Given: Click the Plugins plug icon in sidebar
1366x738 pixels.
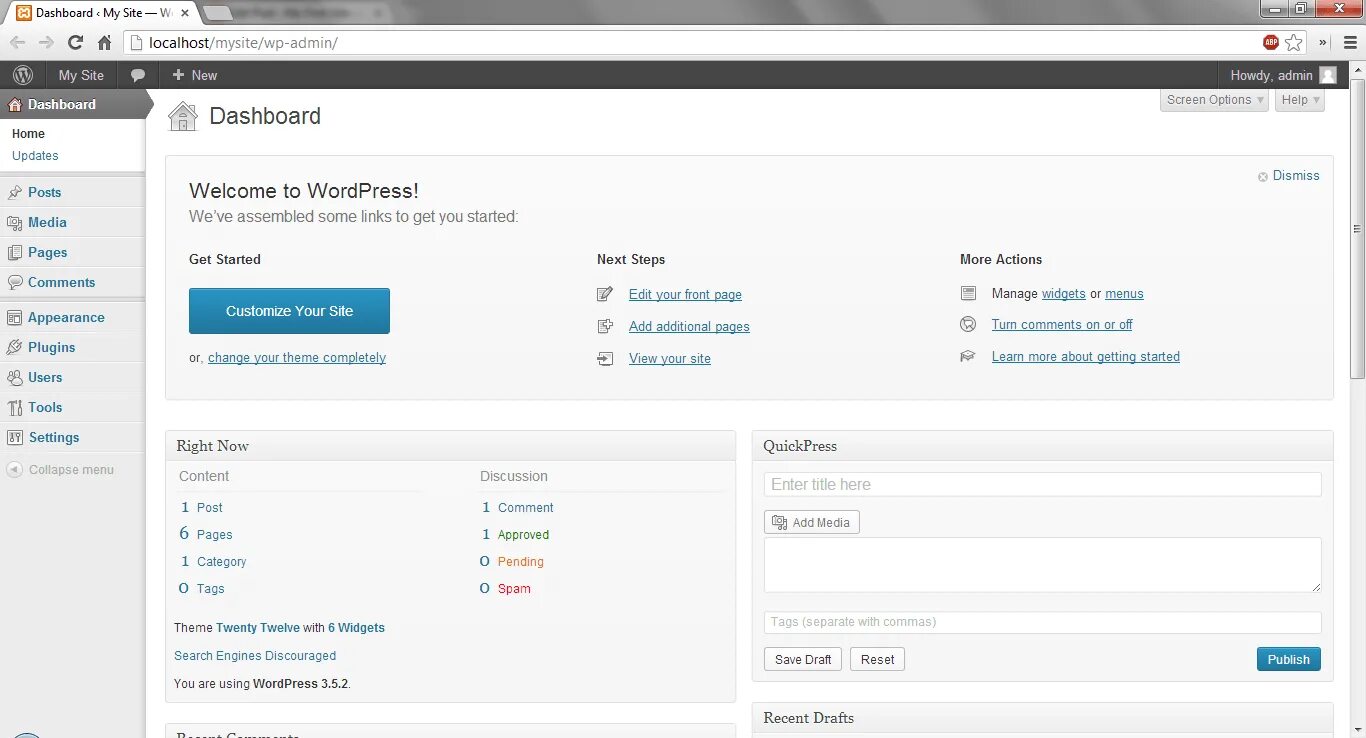Looking at the screenshot, I should (14, 347).
